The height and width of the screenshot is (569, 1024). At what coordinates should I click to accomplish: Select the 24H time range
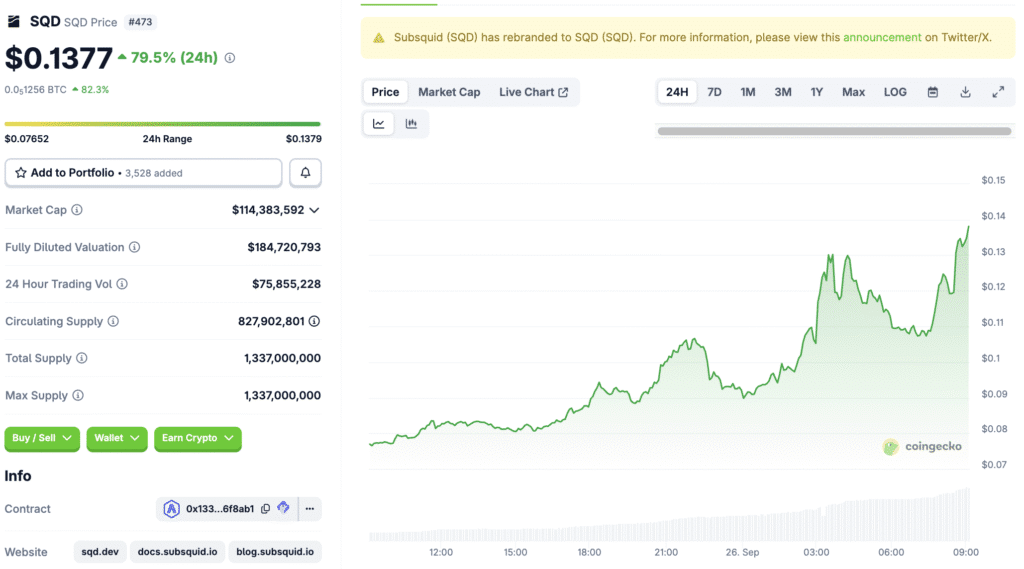(x=677, y=92)
